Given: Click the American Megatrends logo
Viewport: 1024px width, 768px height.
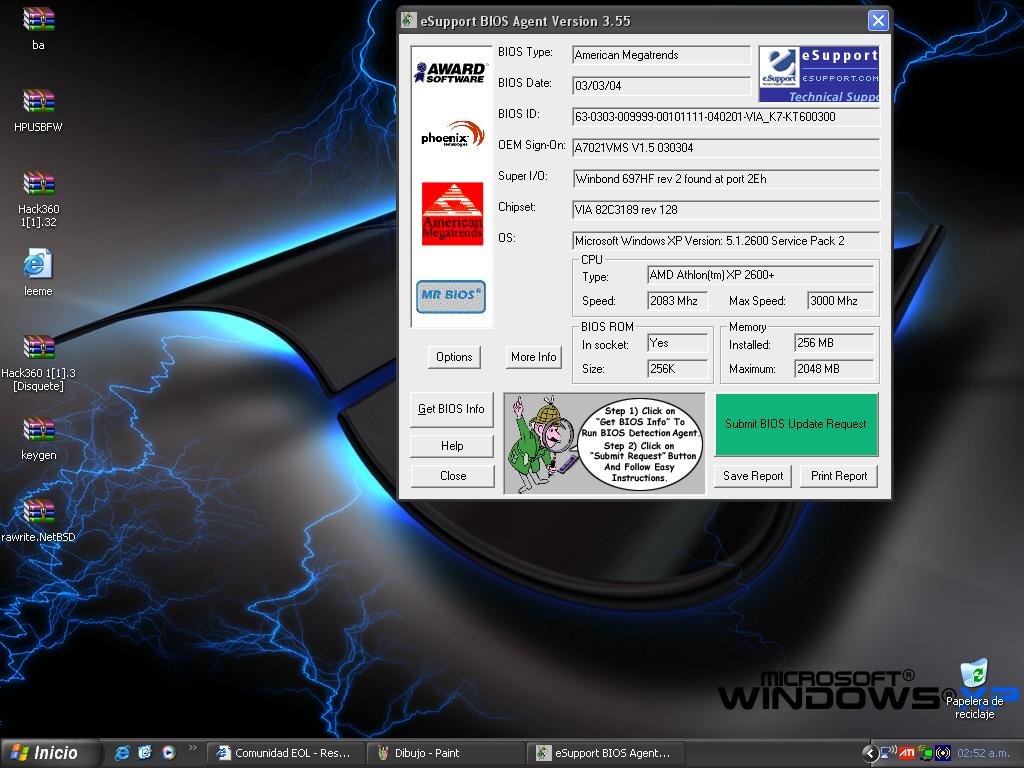Looking at the screenshot, I should [x=452, y=213].
